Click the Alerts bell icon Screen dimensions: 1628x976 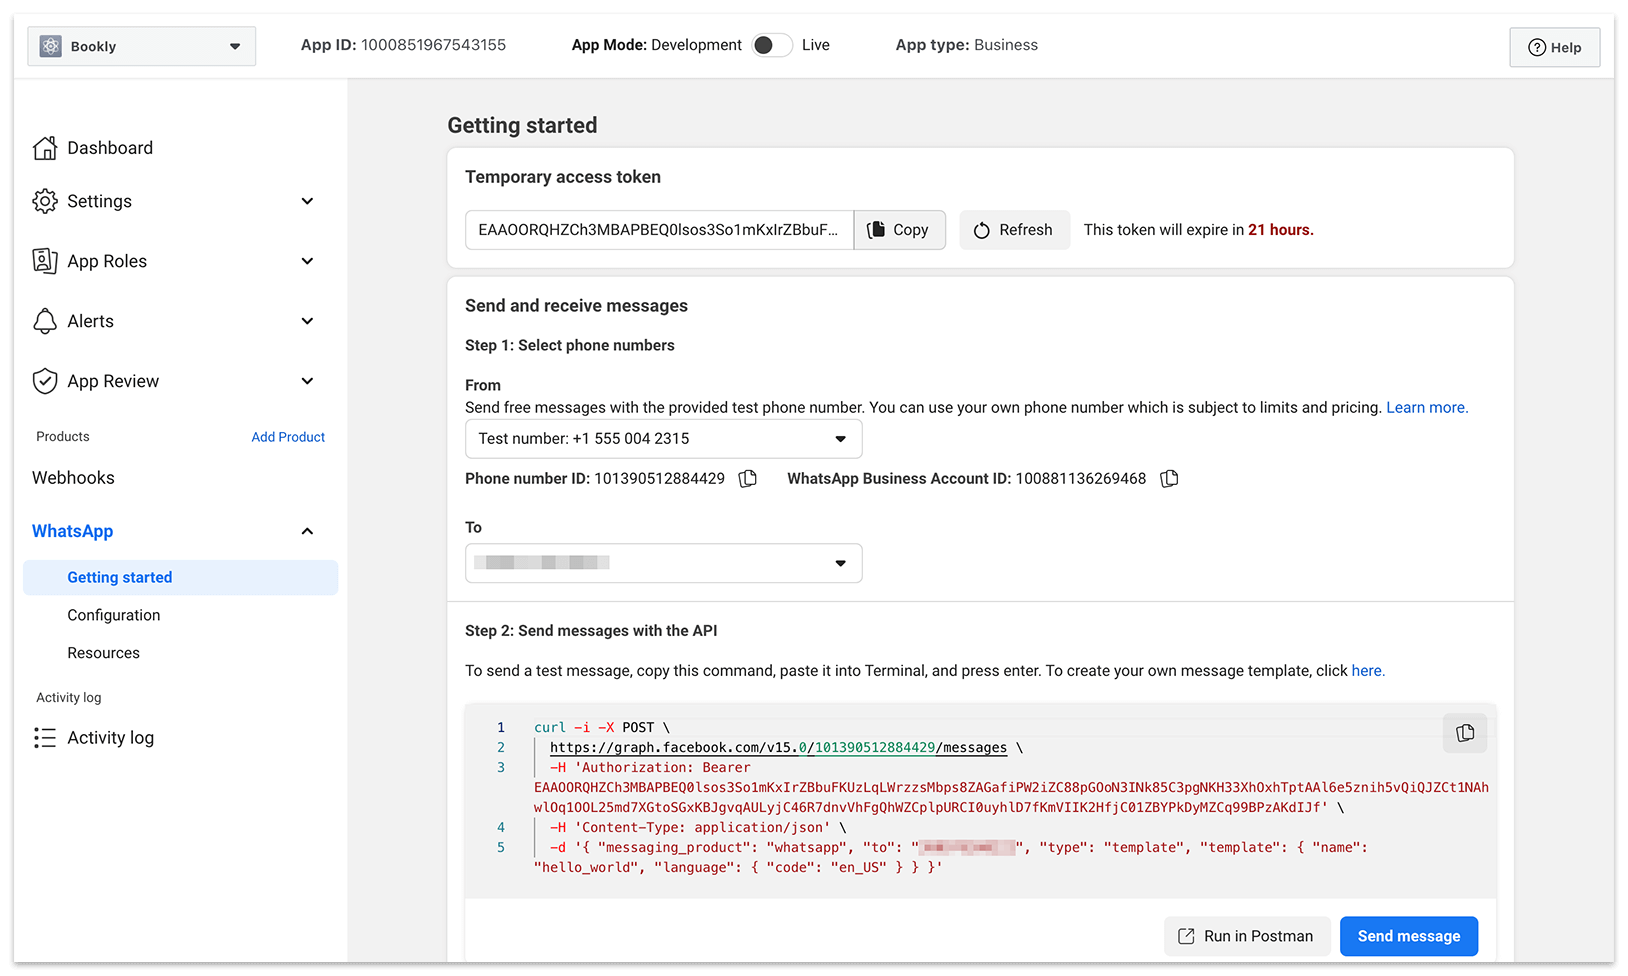(45, 321)
